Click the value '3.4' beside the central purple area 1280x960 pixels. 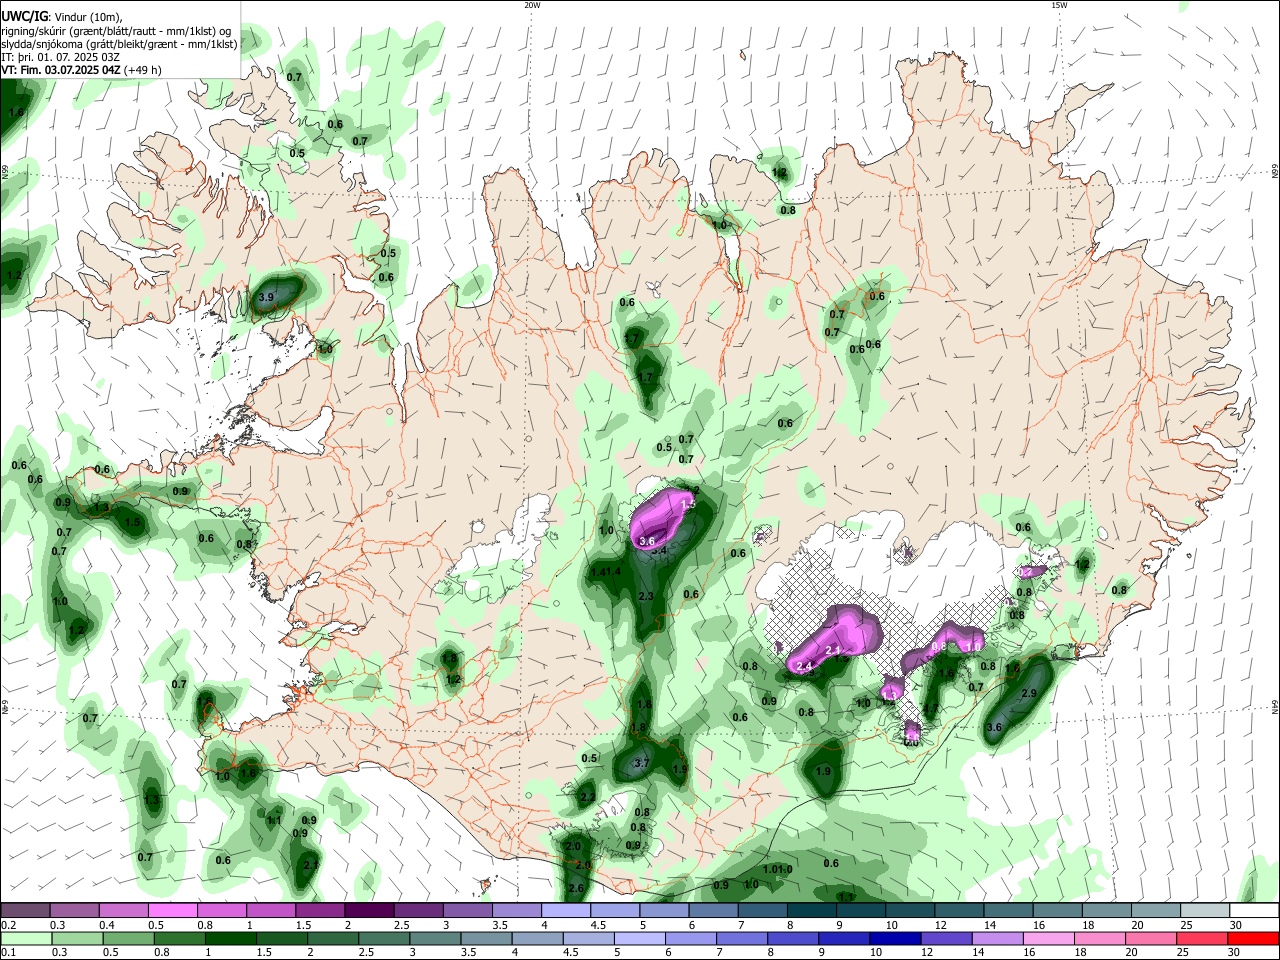coord(659,551)
